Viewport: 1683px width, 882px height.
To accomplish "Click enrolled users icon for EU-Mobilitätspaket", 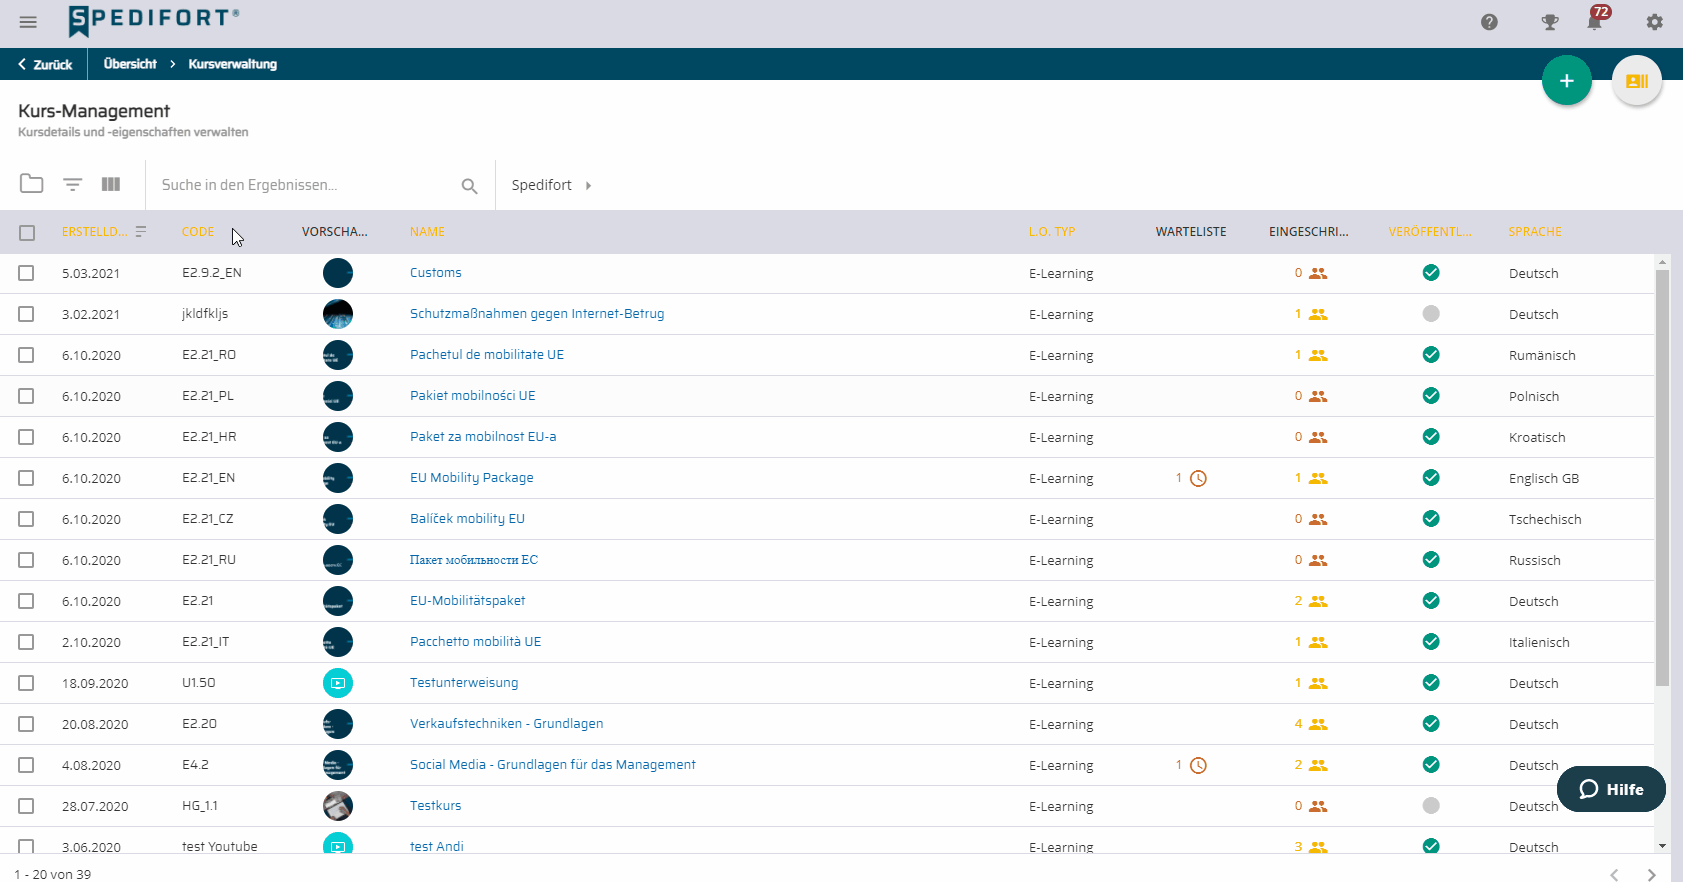I will (1318, 601).
